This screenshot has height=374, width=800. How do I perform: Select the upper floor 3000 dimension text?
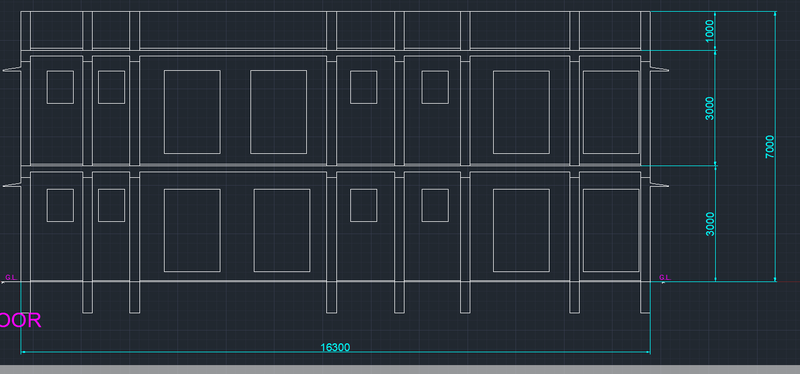click(x=710, y=108)
